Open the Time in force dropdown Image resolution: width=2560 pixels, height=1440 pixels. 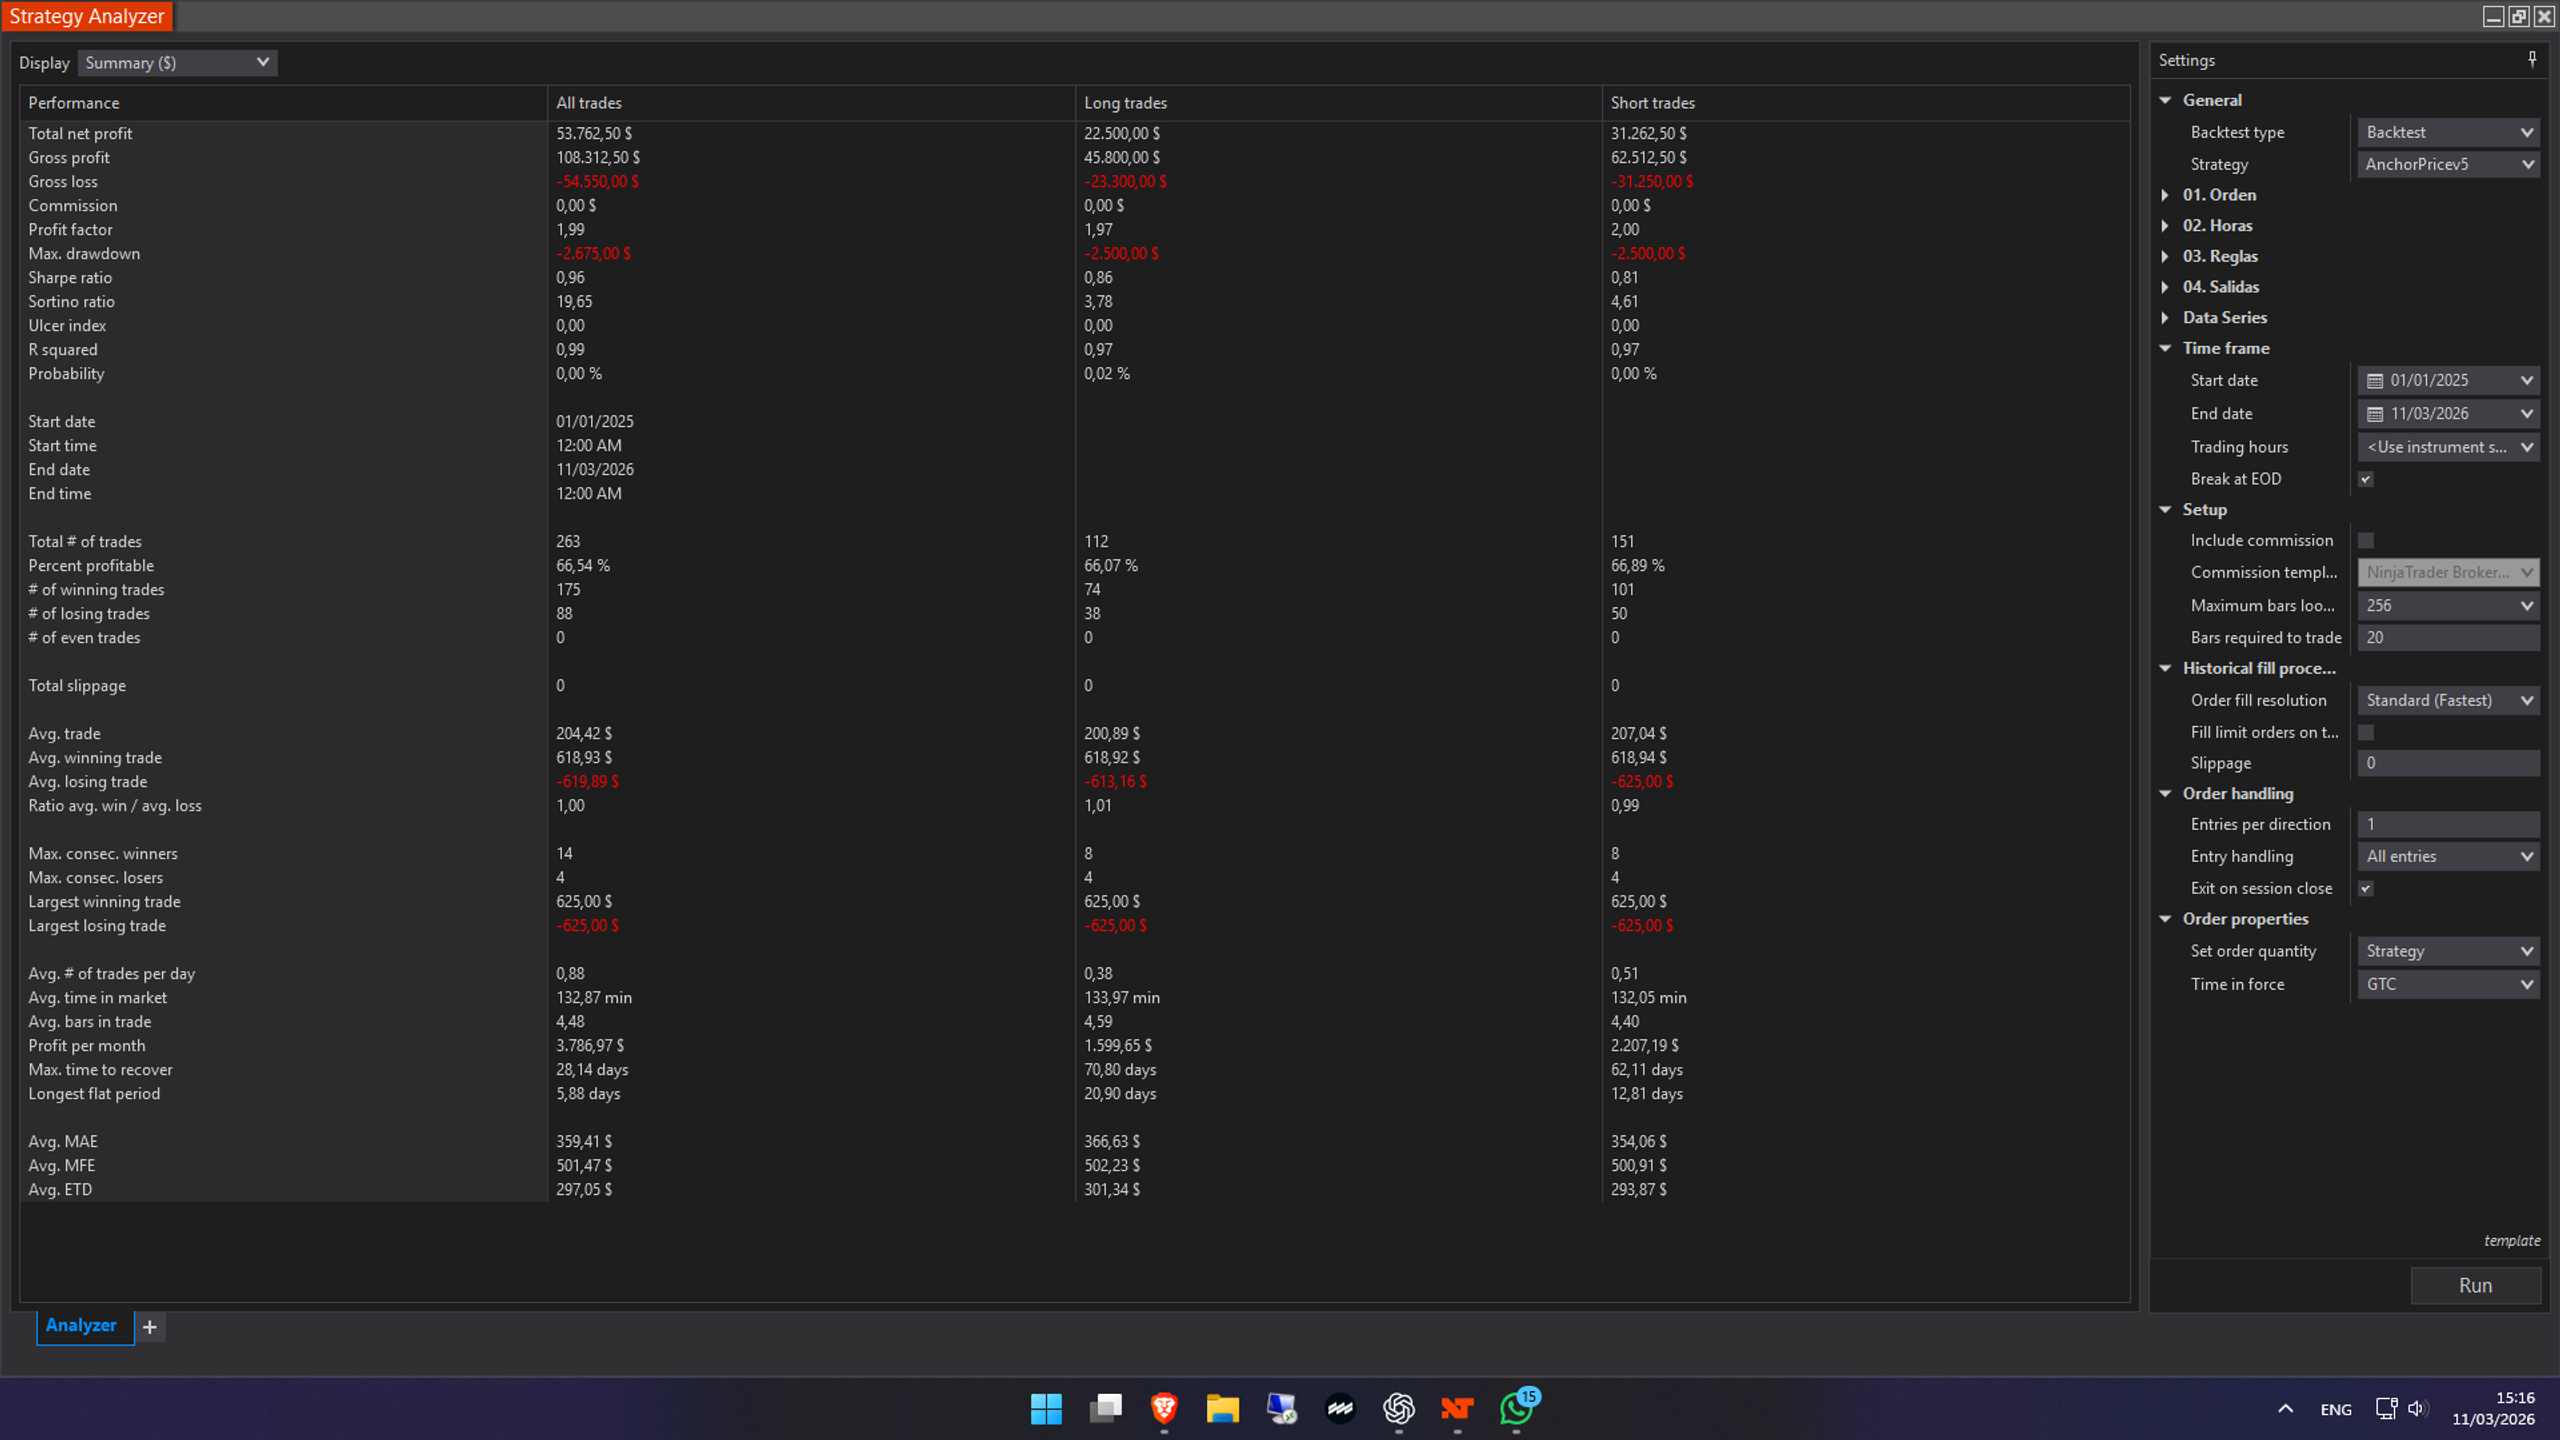click(x=2448, y=985)
